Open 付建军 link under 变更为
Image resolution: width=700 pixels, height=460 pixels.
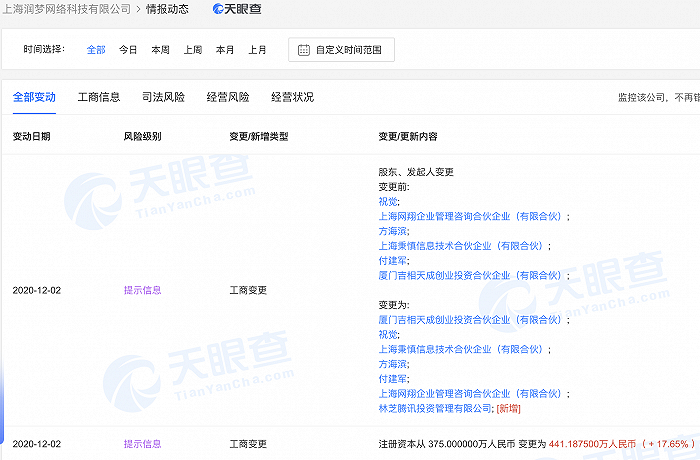click(x=393, y=379)
